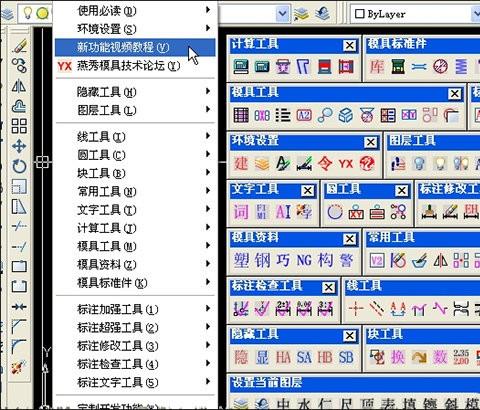Click the AI icon in 文字工具 toolbar
The image size is (480, 410).
[x=283, y=212]
